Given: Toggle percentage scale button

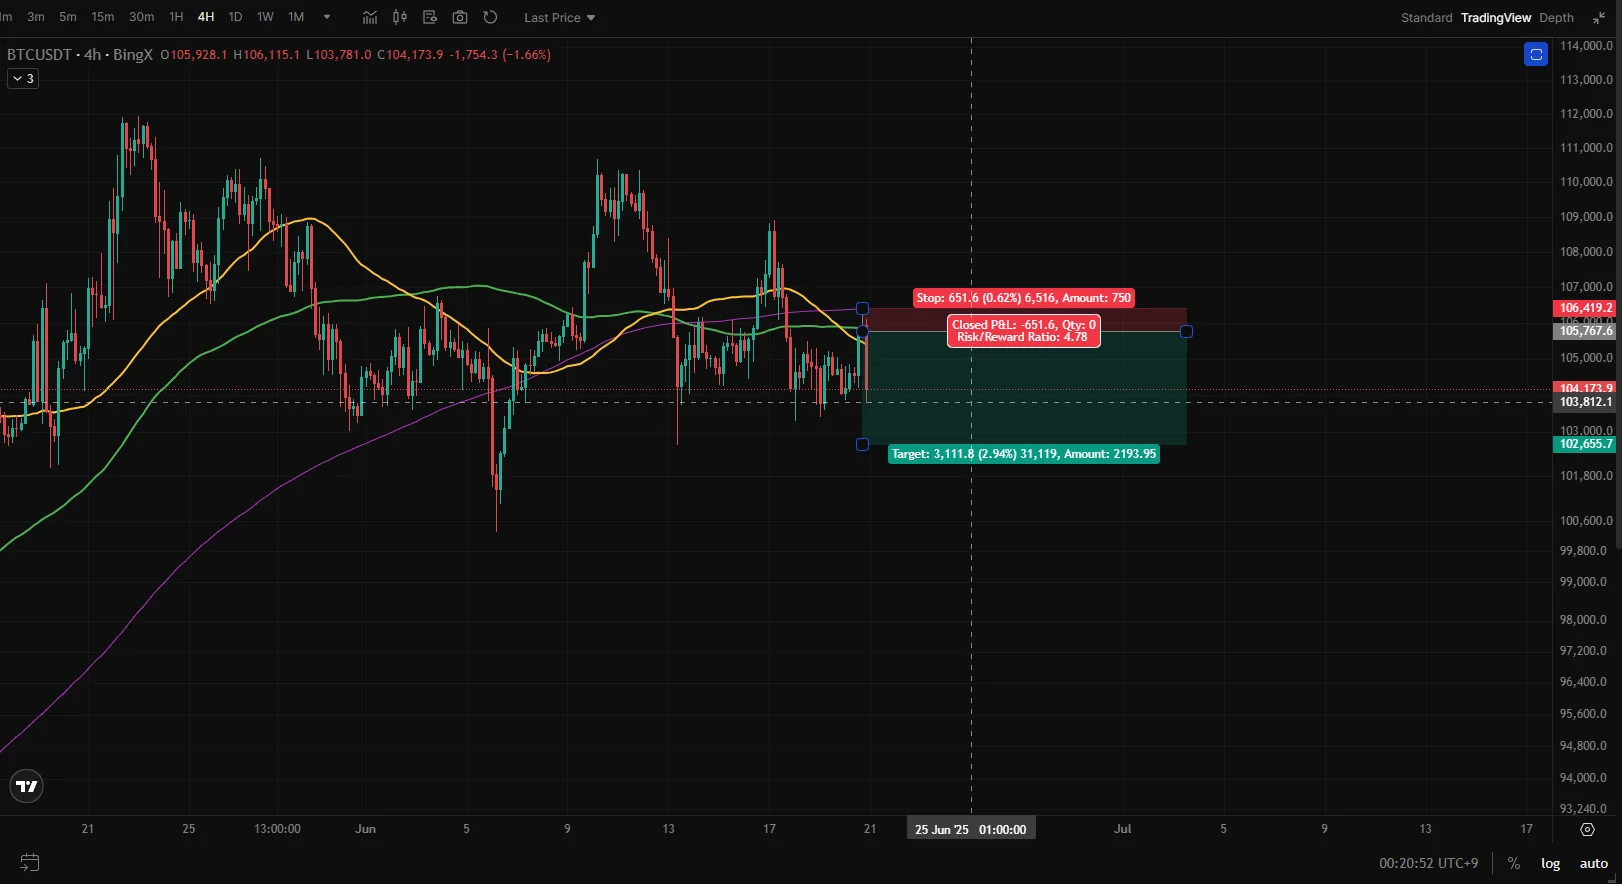Looking at the screenshot, I should [1514, 863].
